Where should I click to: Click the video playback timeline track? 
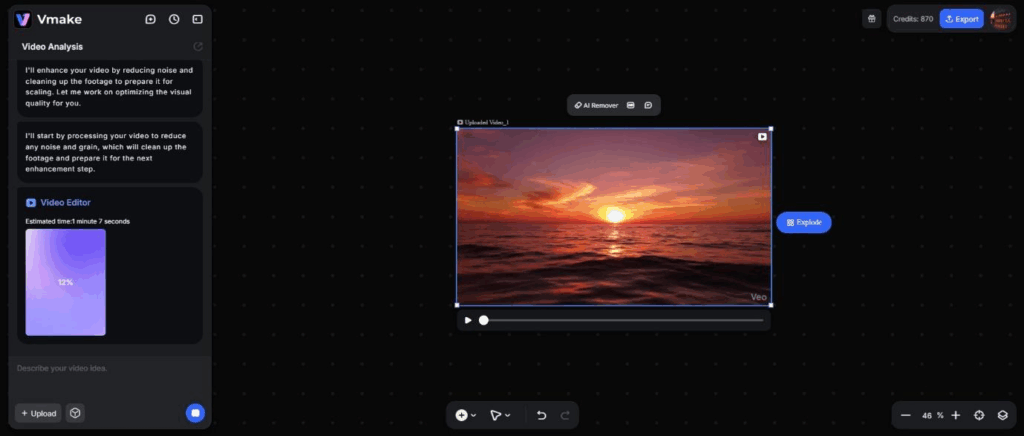pos(623,320)
